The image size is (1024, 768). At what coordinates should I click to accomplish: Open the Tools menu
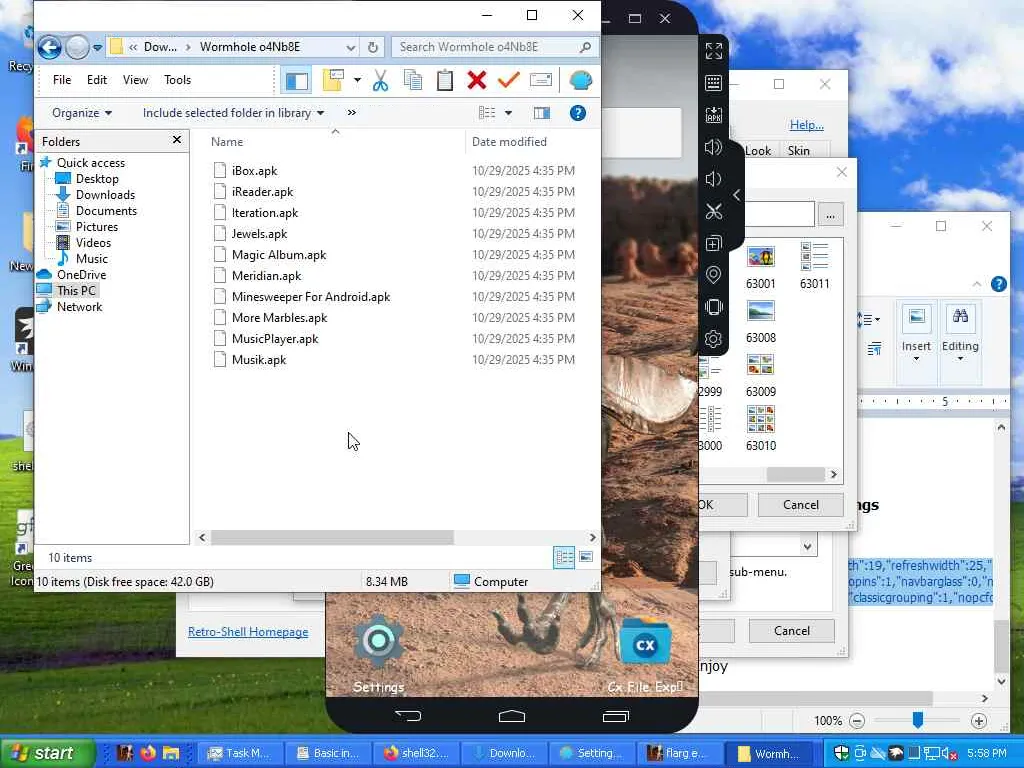177,80
